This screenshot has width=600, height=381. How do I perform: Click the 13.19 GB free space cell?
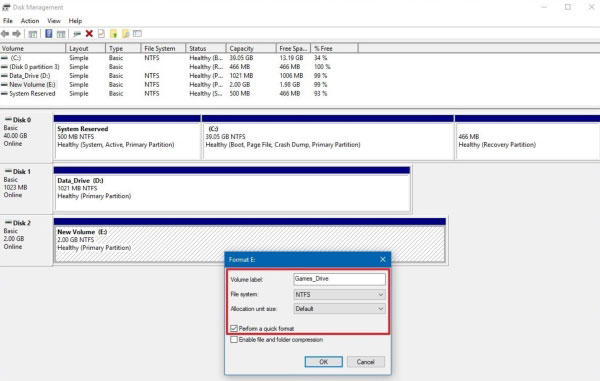(x=291, y=58)
